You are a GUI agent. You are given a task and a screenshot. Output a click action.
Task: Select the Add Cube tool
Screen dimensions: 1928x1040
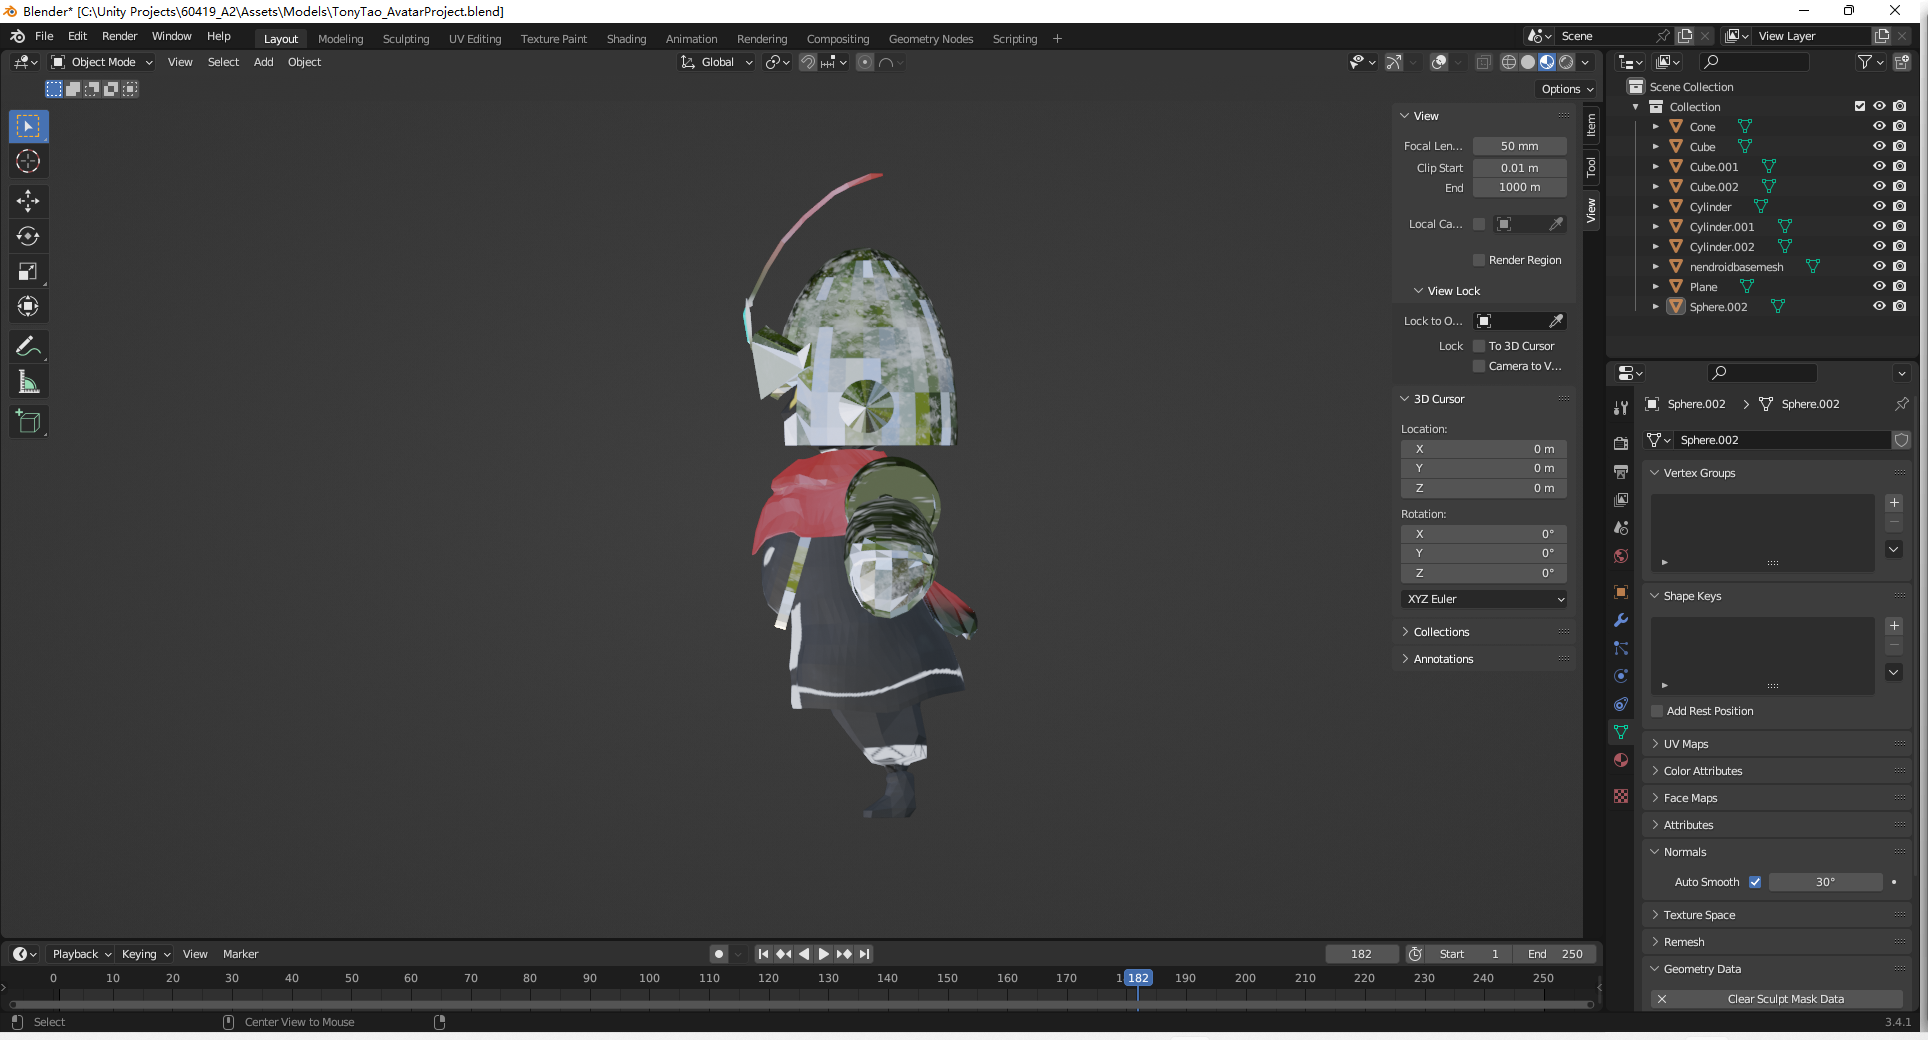tap(28, 422)
